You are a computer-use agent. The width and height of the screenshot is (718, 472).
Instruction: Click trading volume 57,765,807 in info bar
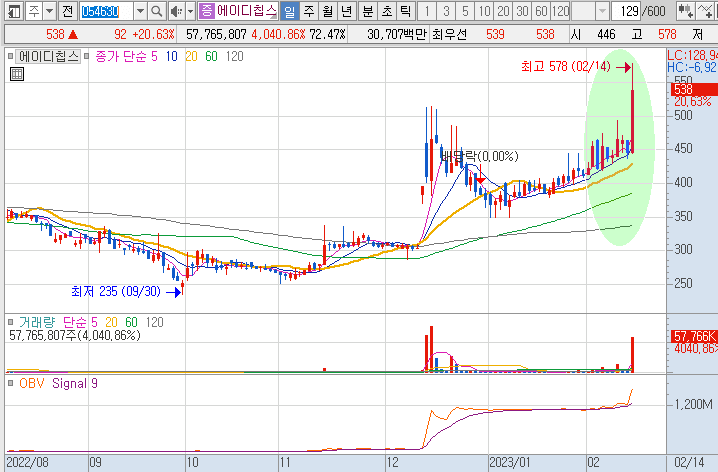[x=216, y=34]
